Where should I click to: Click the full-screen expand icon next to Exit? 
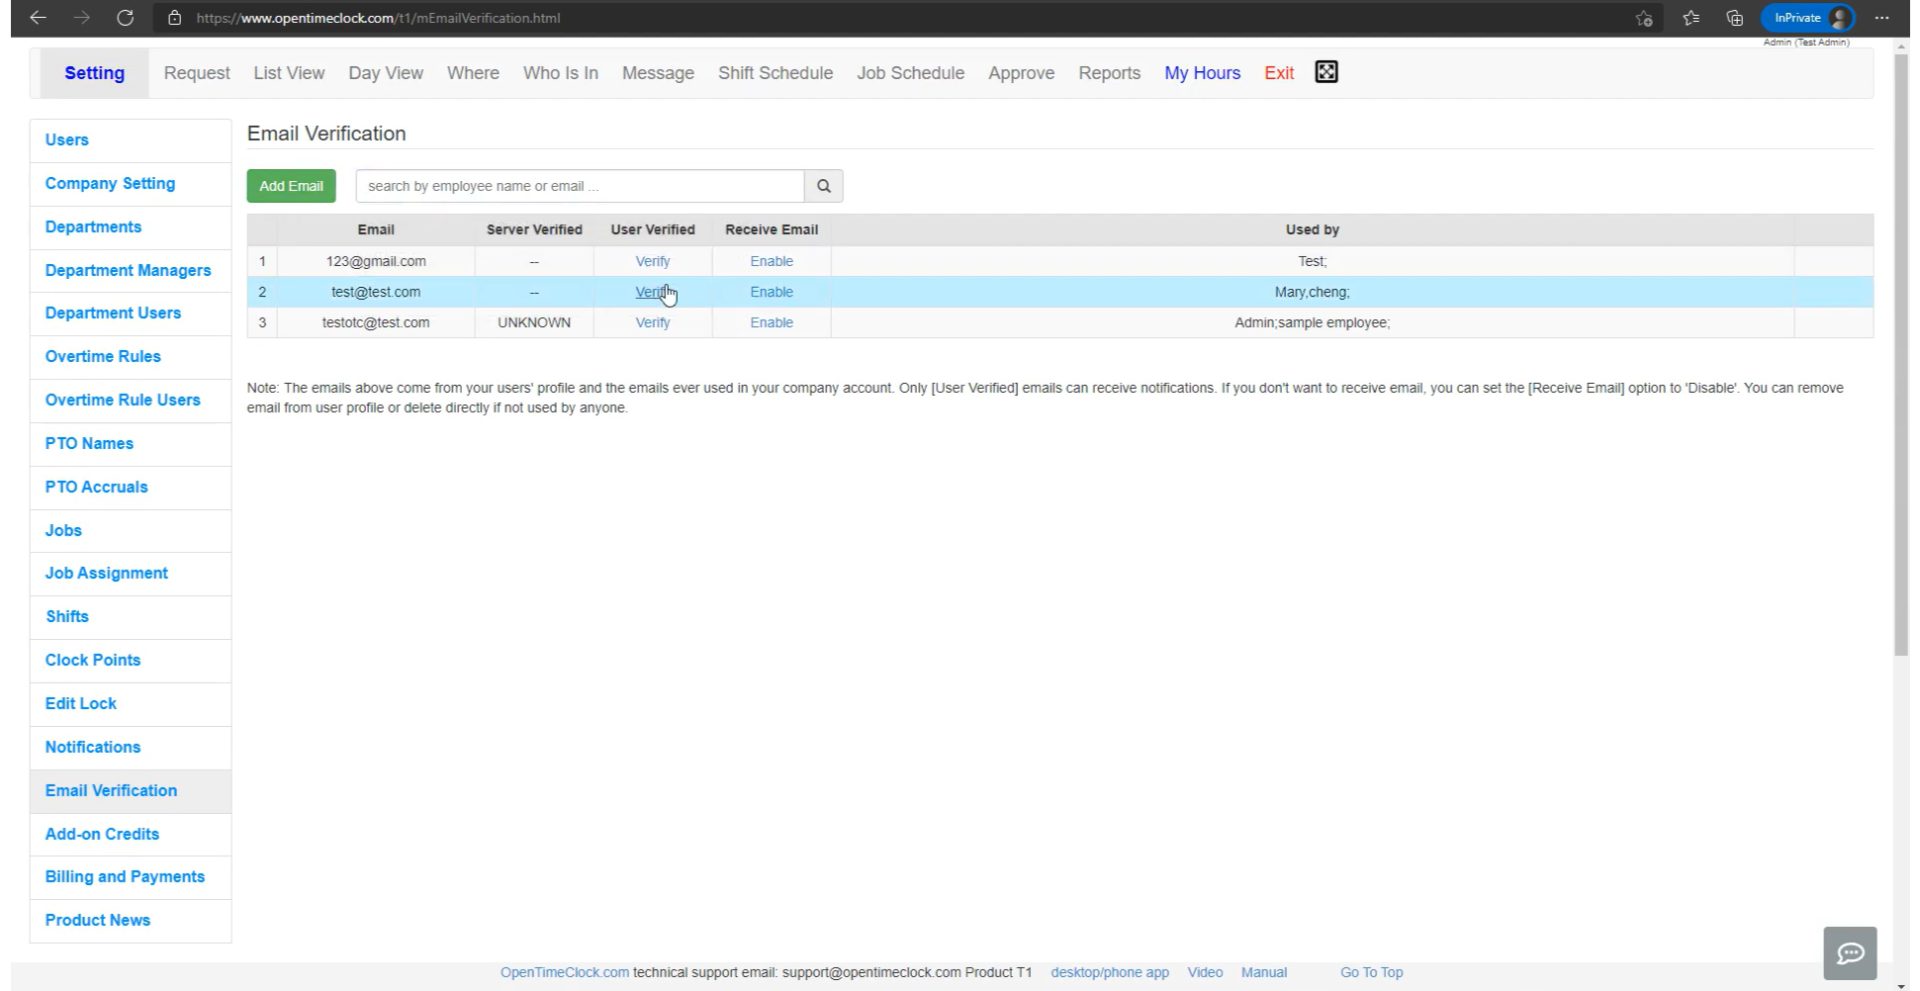pos(1326,72)
